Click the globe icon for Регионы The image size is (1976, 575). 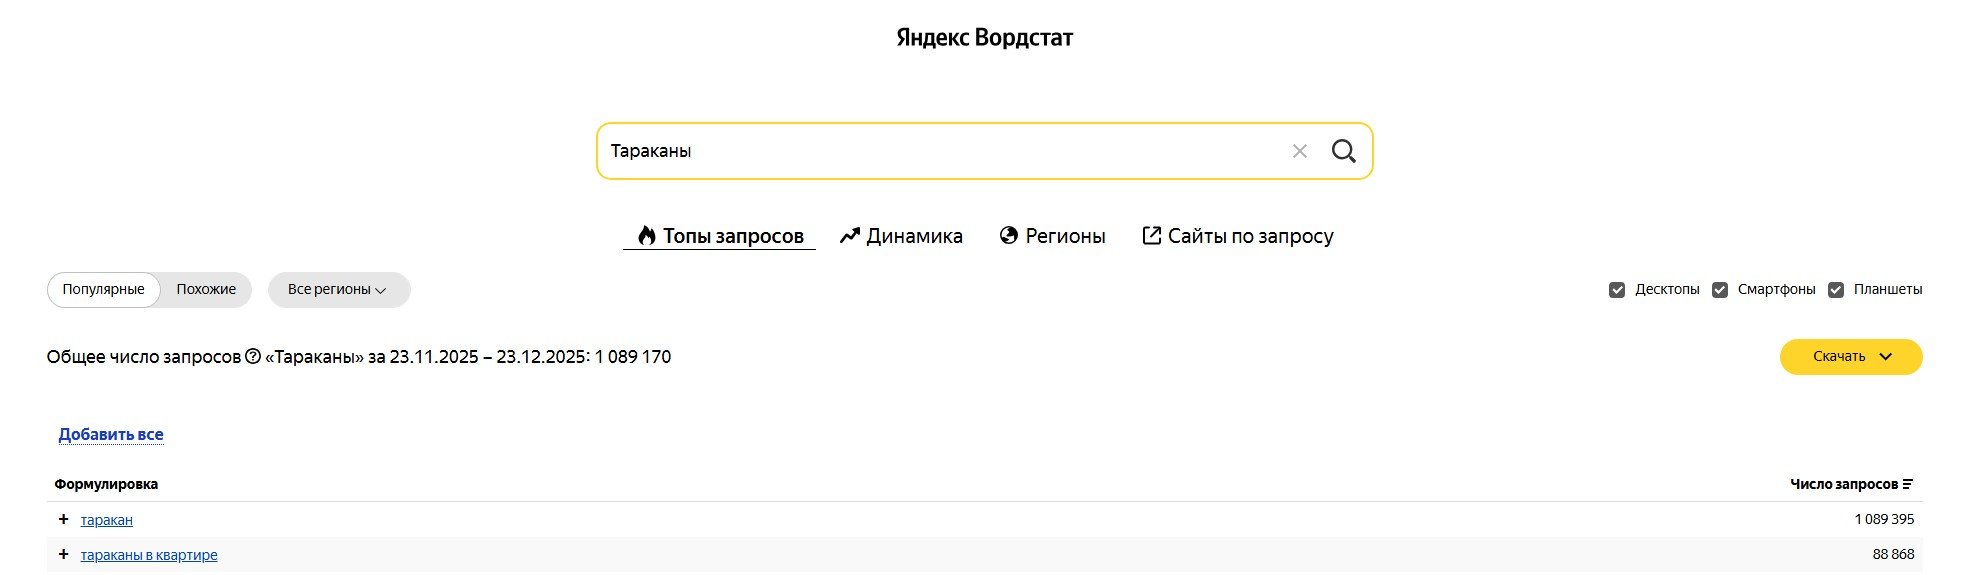(1008, 235)
